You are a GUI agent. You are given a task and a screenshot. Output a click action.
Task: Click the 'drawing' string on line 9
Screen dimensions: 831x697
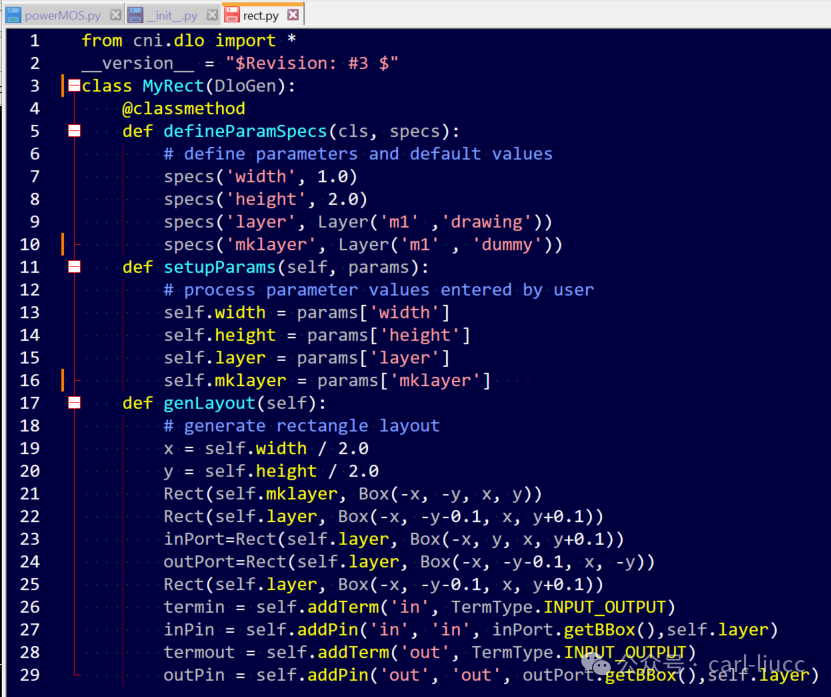point(491,222)
